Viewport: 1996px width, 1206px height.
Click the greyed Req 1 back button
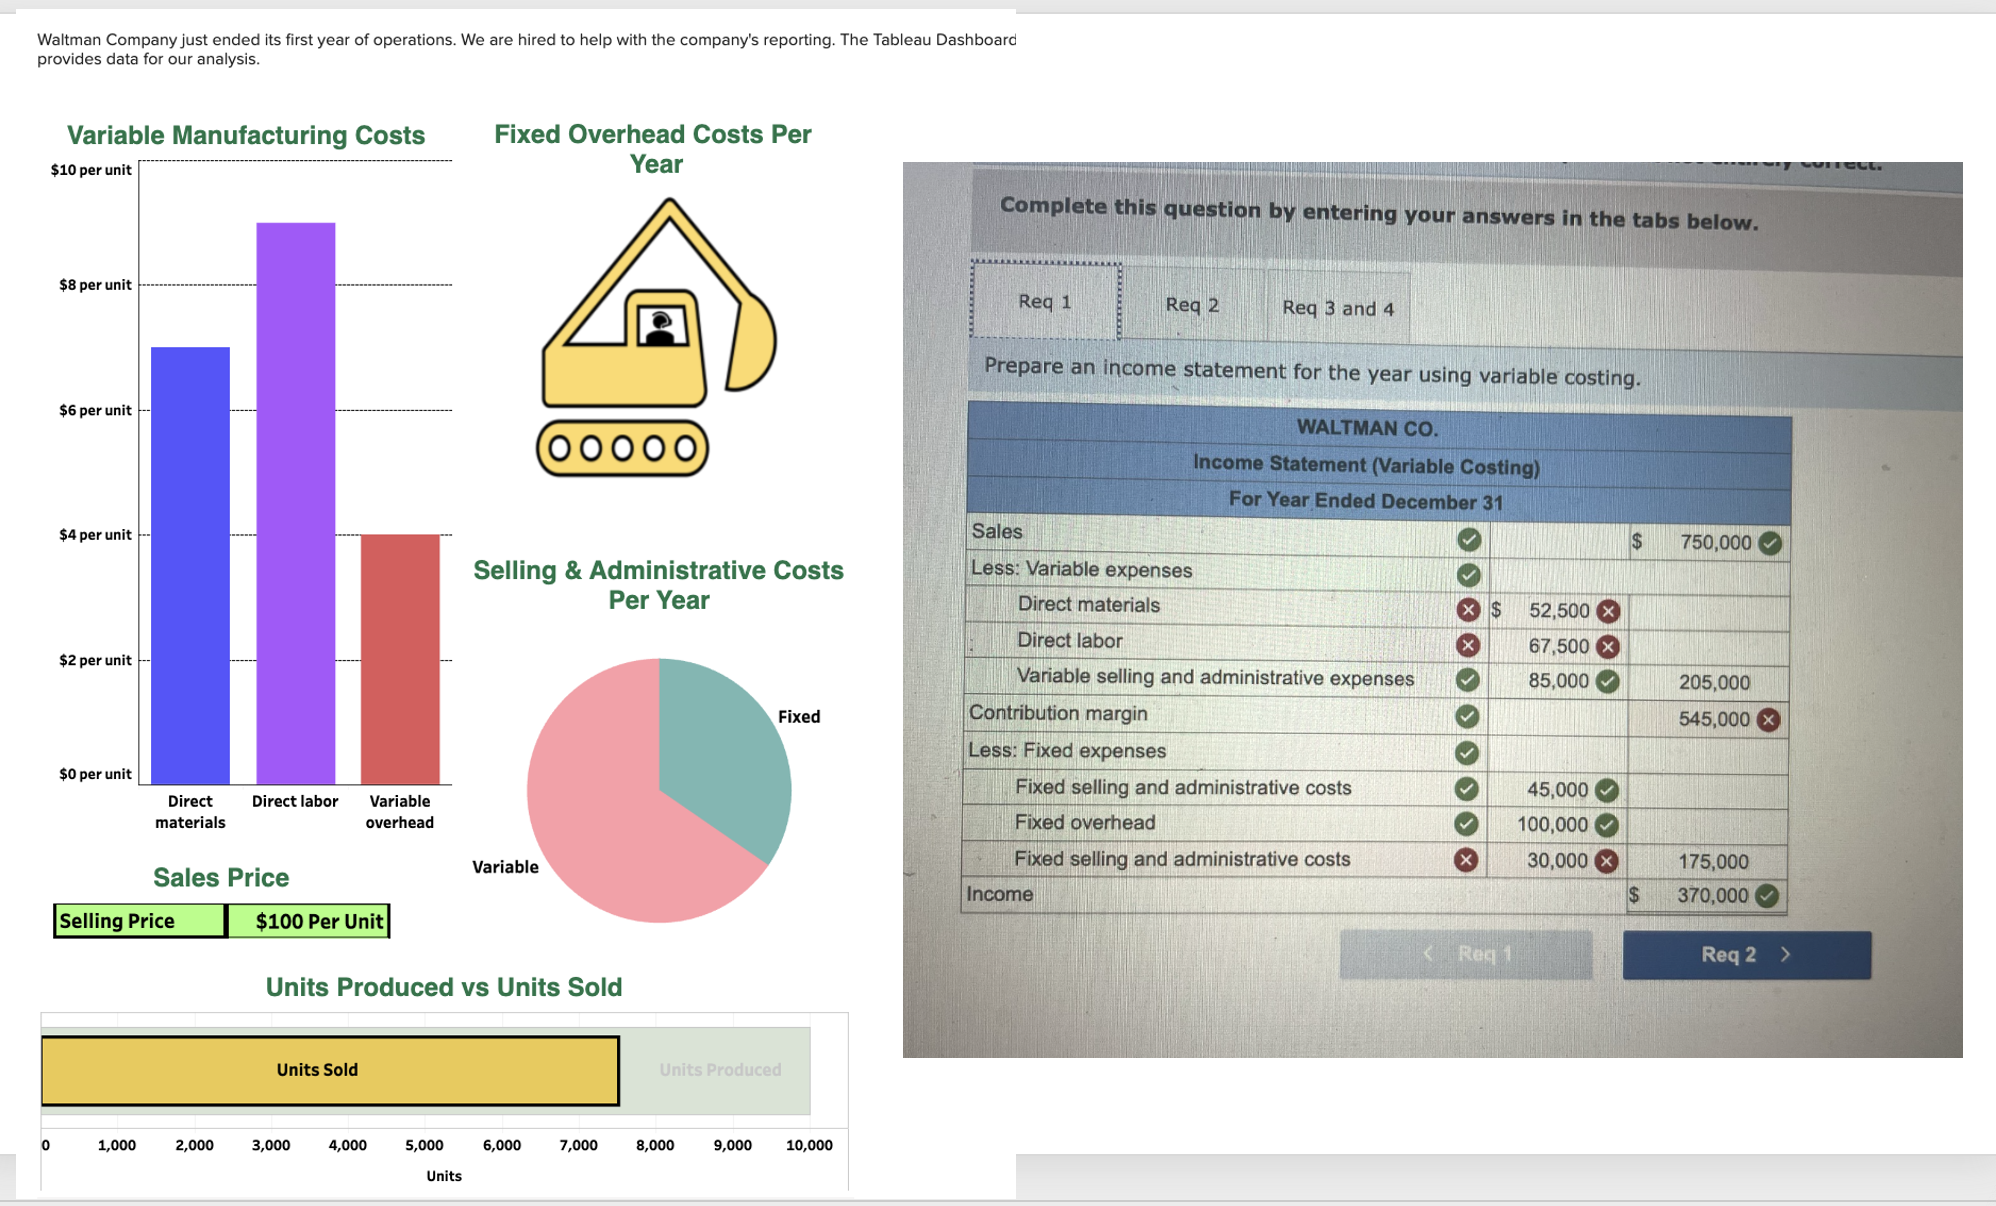(x=1466, y=954)
